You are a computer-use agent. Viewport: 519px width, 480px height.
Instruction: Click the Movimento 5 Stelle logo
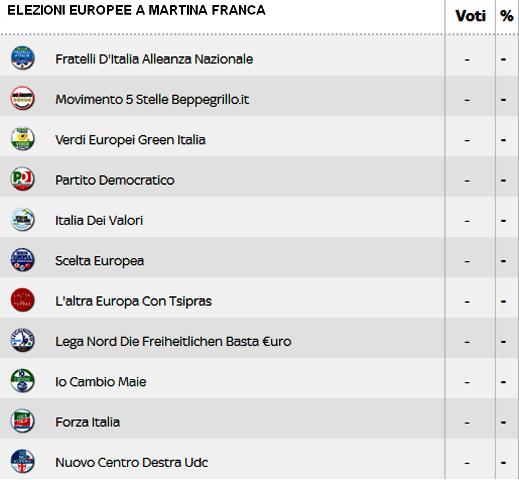(22, 98)
